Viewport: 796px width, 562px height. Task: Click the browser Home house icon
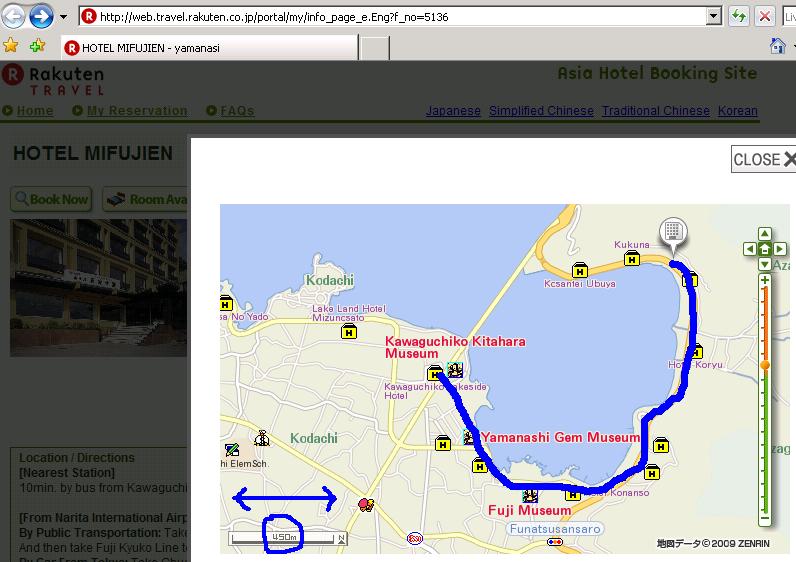[778, 46]
